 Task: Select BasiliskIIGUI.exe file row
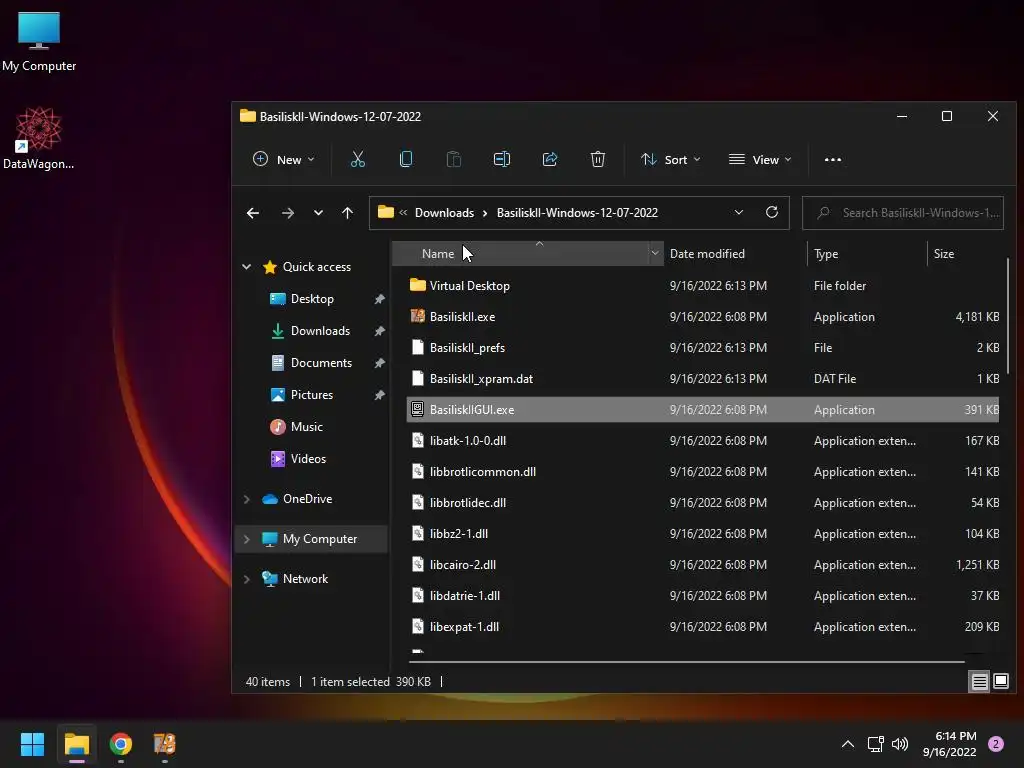(x=703, y=409)
